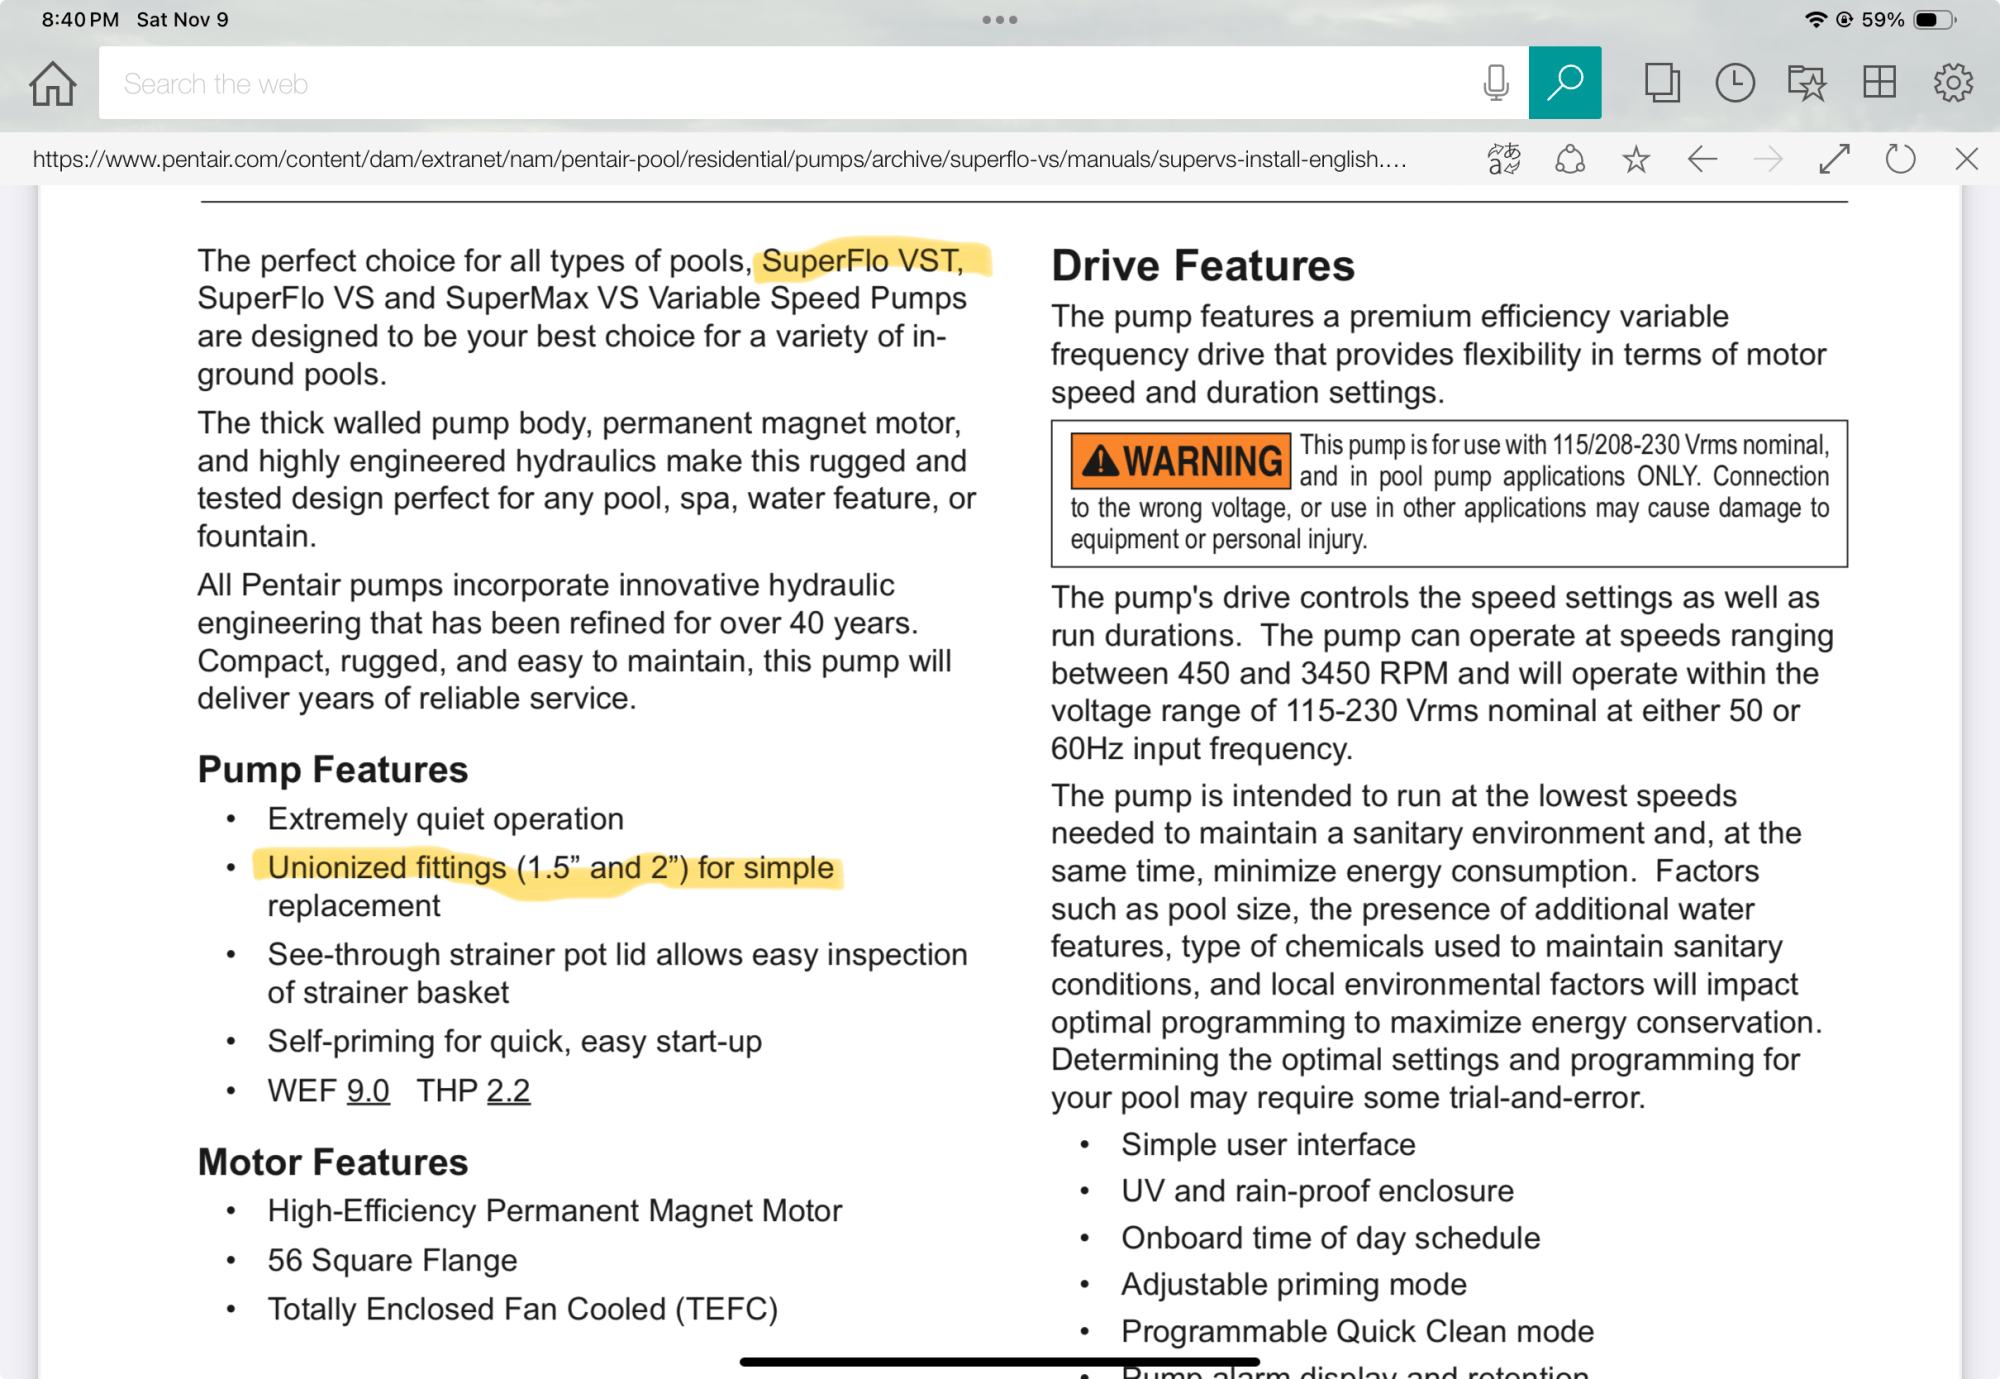Click the teal search magnifier button
Viewport: 2000px width, 1379px height.
[1565, 83]
